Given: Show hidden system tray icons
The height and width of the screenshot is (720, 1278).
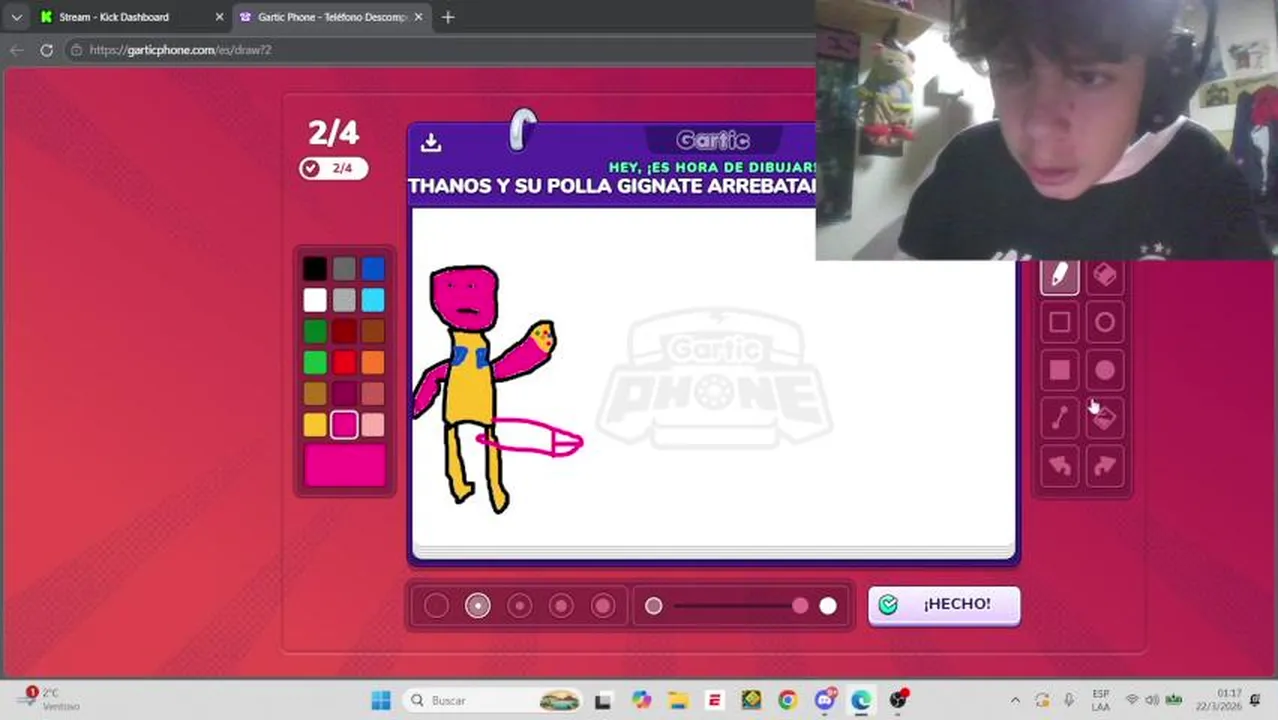Looking at the screenshot, I should 1015,700.
